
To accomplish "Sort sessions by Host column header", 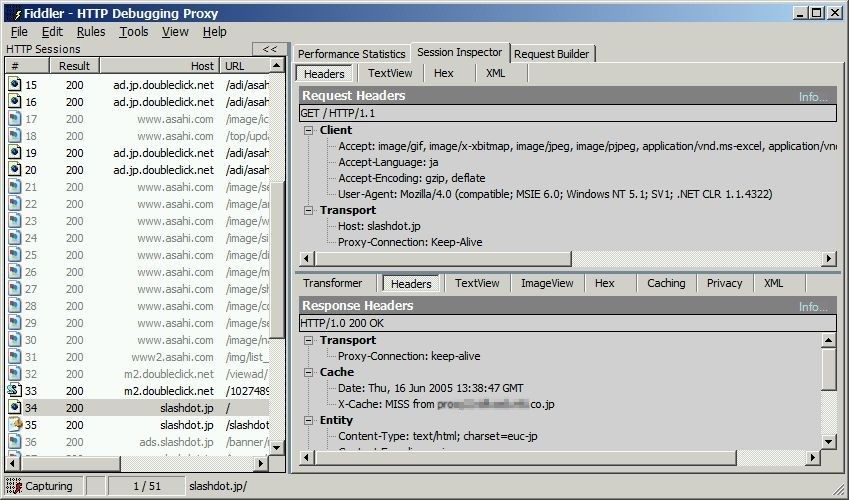I will click(x=160, y=66).
